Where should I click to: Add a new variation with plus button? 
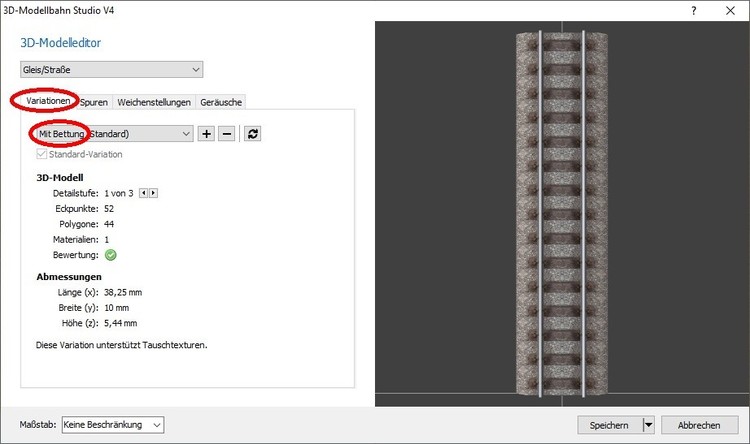pyautogui.click(x=206, y=134)
